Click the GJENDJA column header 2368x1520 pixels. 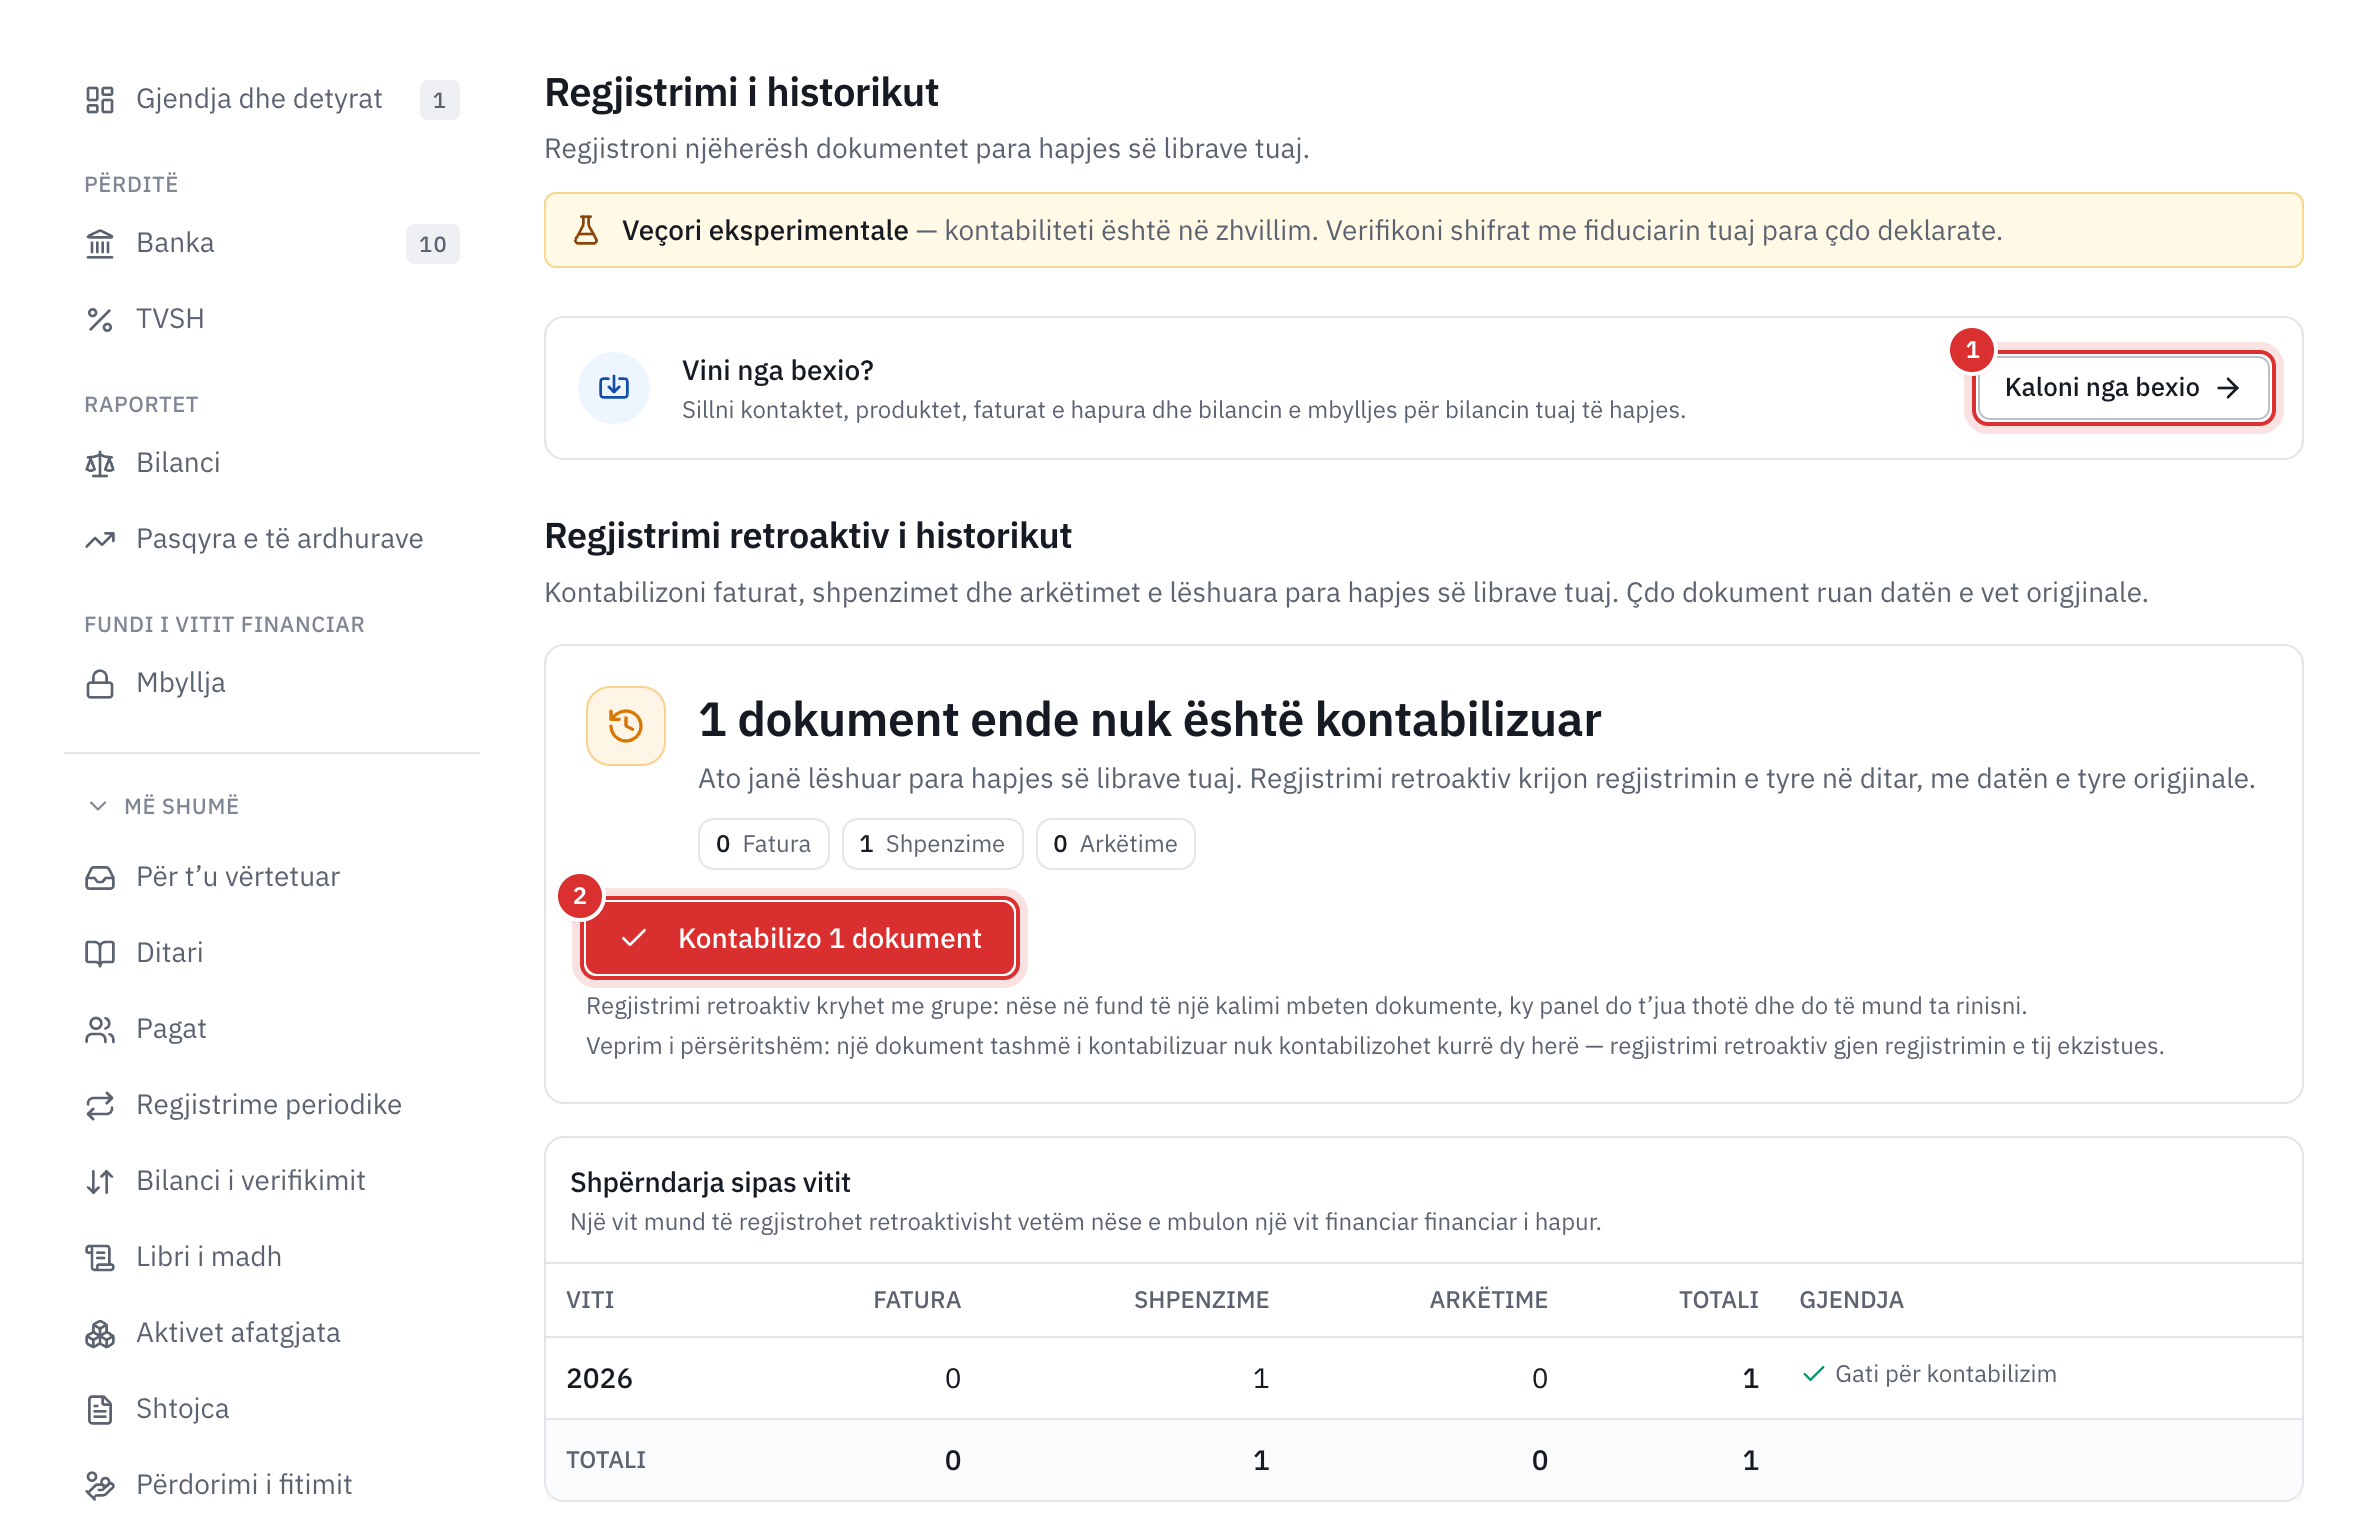(x=1851, y=1300)
